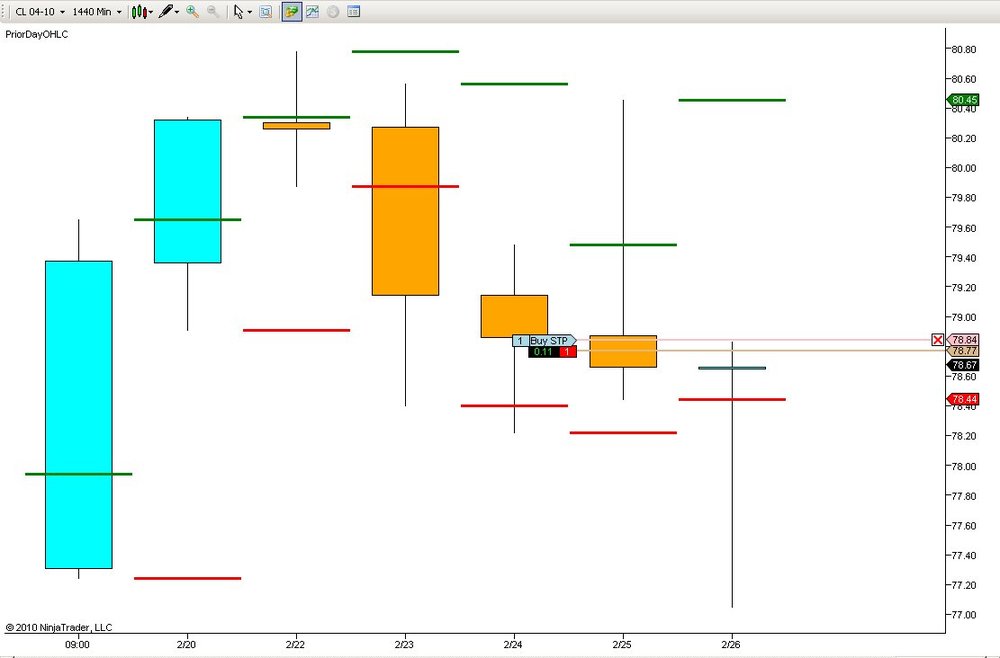Click the 77.00 price axis label

[964, 615]
